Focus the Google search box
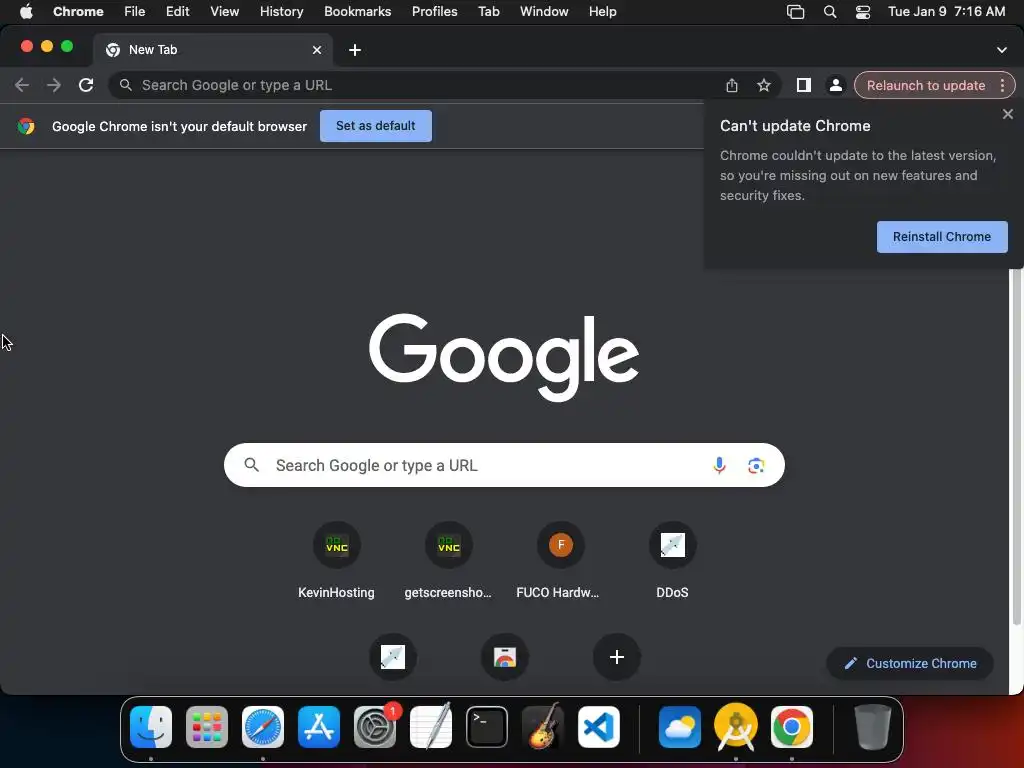 coord(504,465)
